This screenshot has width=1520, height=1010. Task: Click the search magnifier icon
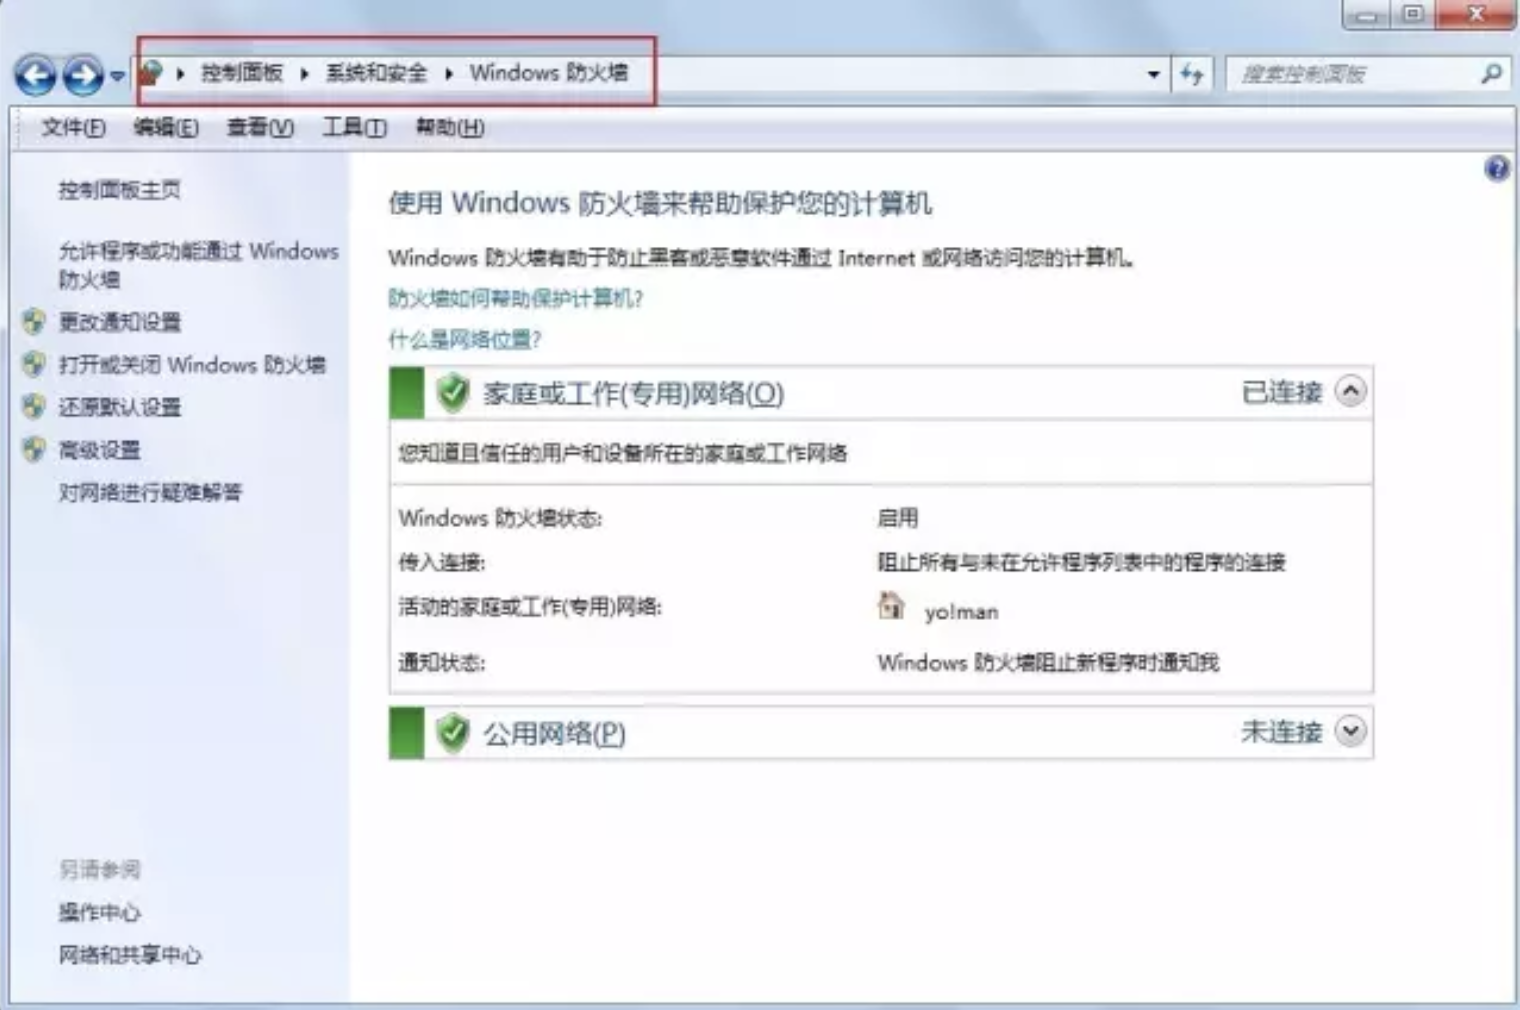click(1491, 74)
